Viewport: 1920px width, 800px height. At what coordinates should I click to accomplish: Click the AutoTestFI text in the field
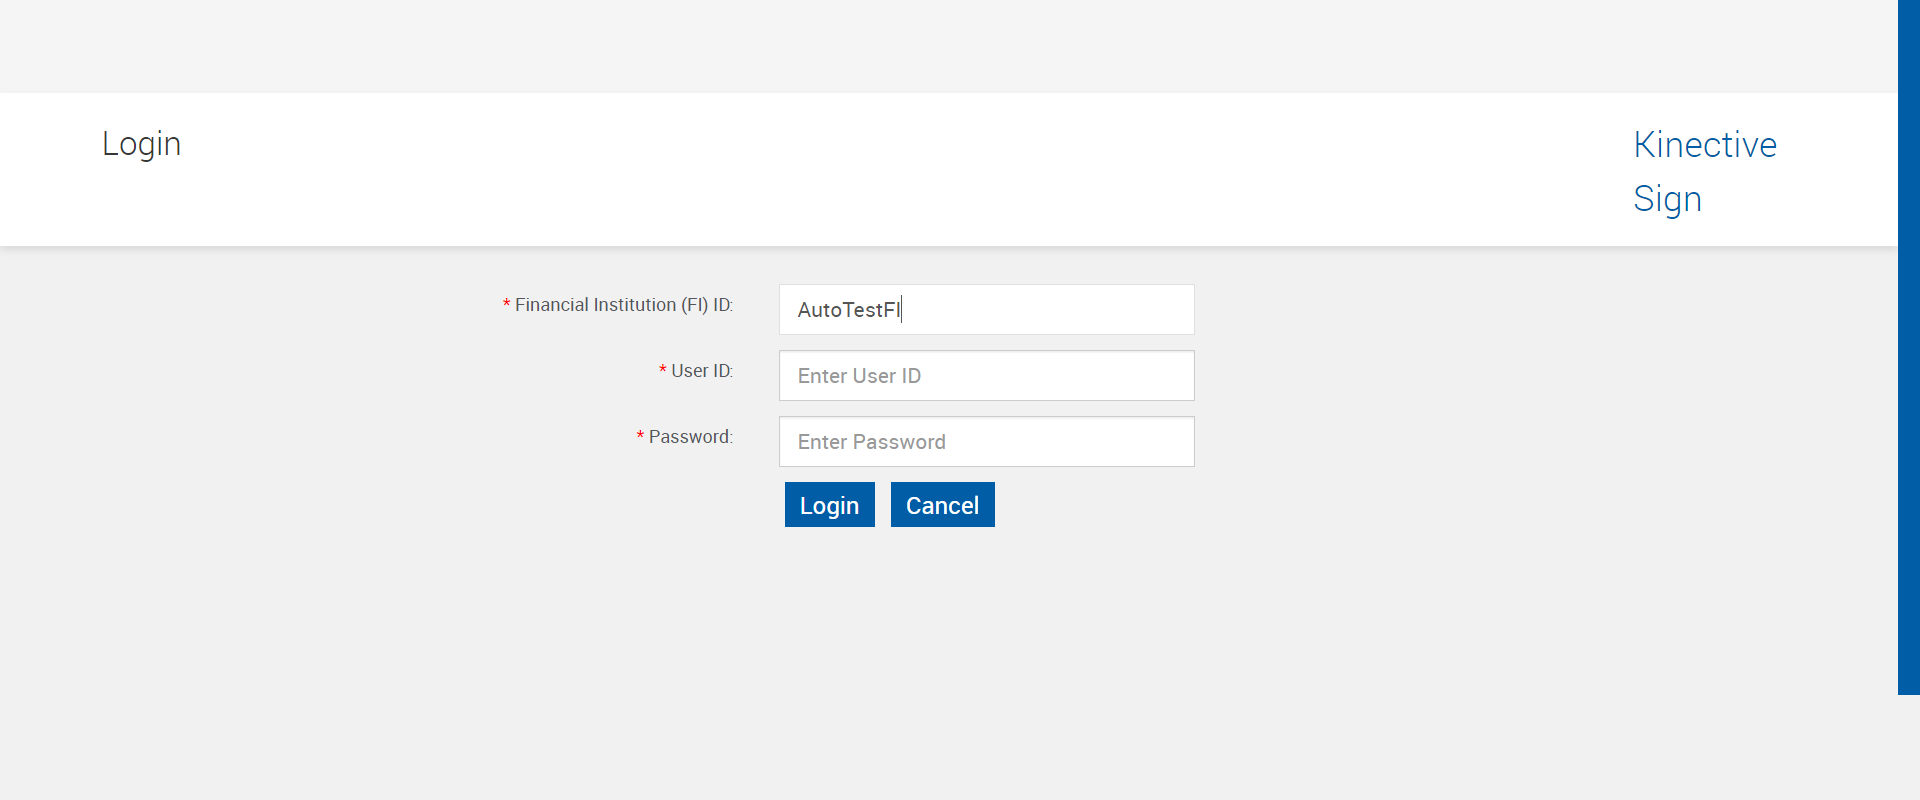tap(848, 310)
